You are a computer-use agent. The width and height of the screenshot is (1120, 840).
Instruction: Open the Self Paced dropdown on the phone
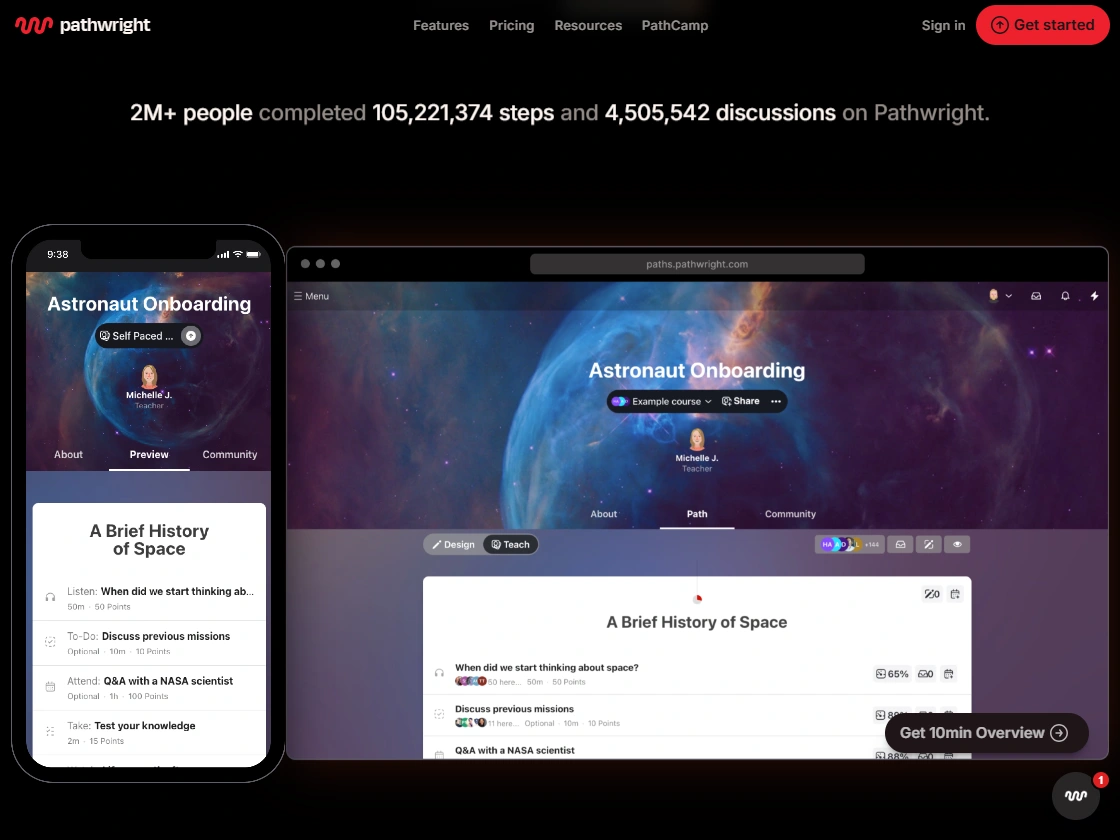click(139, 336)
